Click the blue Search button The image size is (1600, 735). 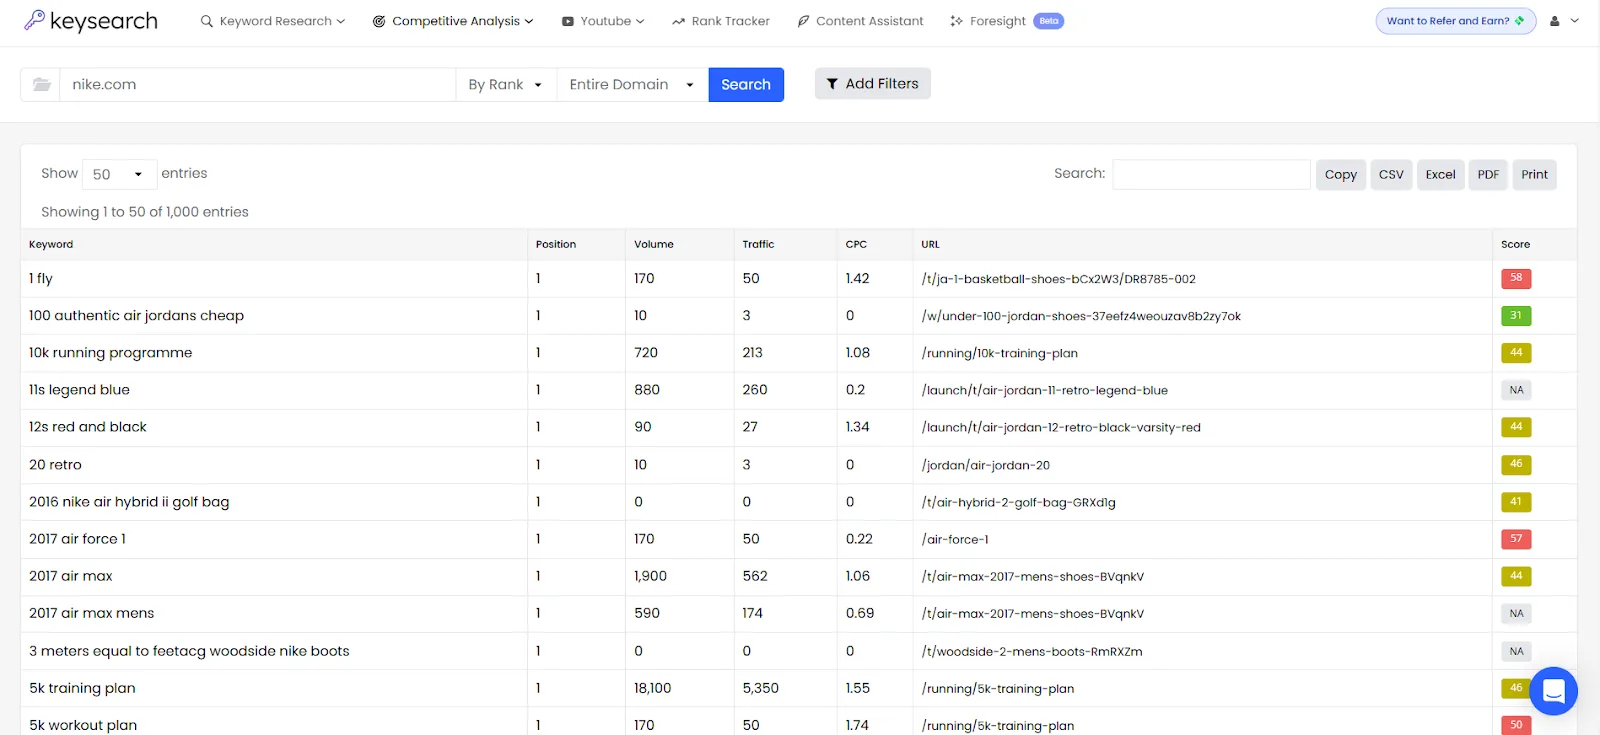tap(746, 85)
